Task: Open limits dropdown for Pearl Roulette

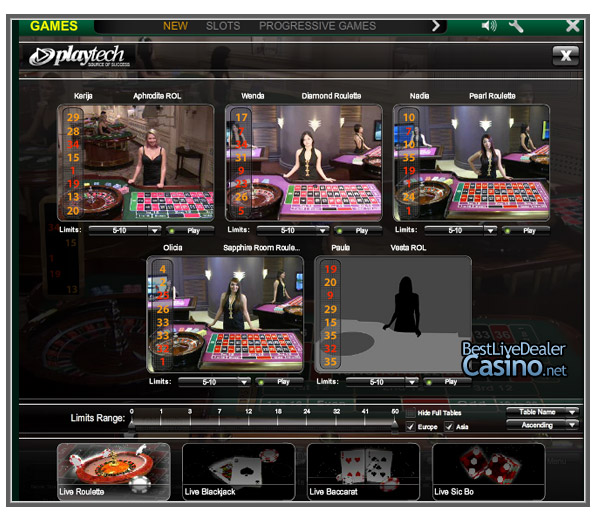Action: click(460, 231)
